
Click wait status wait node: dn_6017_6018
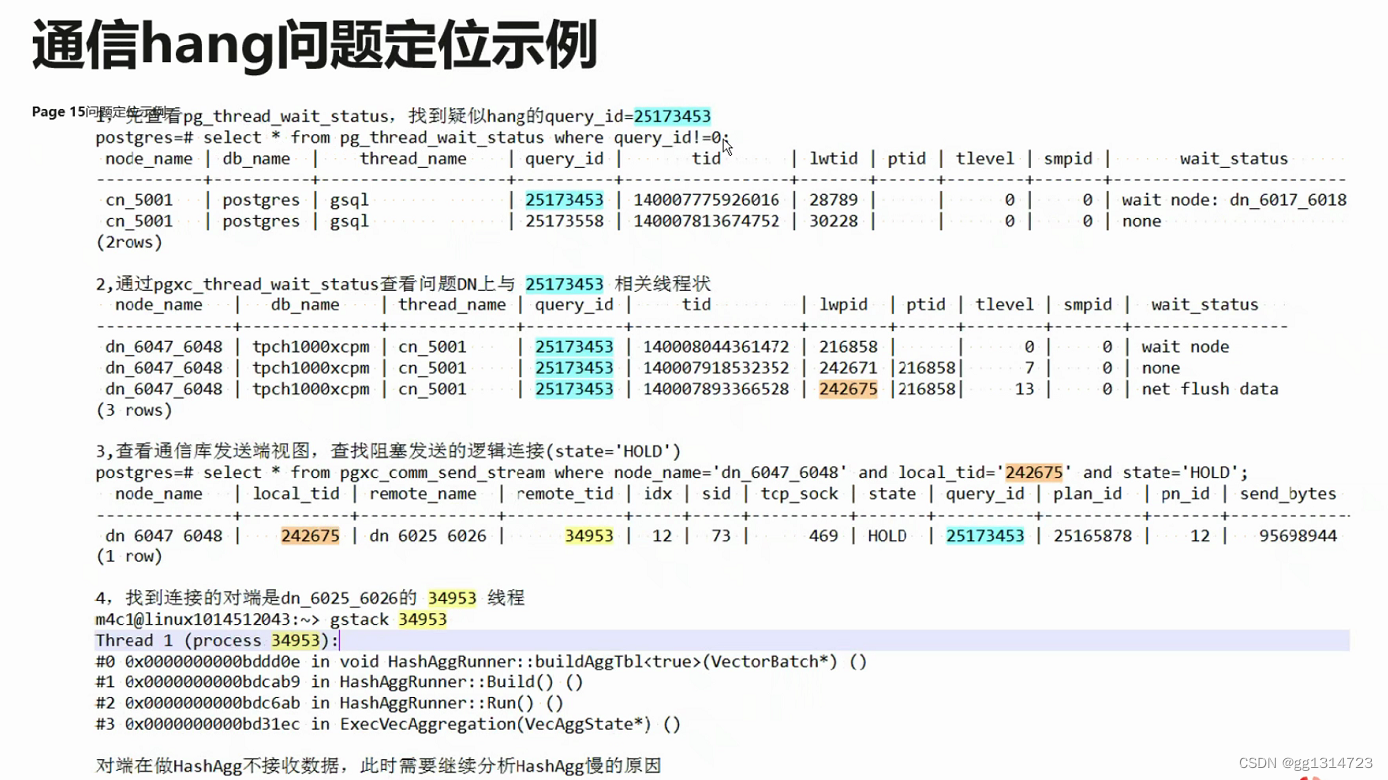pos(1234,200)
